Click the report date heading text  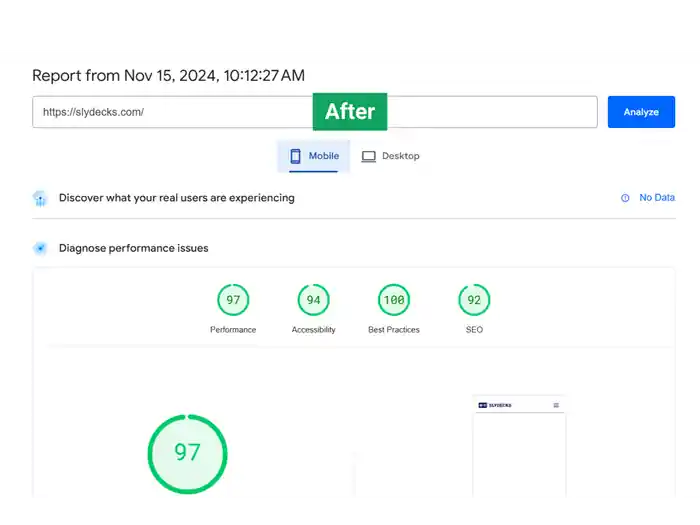coord(168,75)
